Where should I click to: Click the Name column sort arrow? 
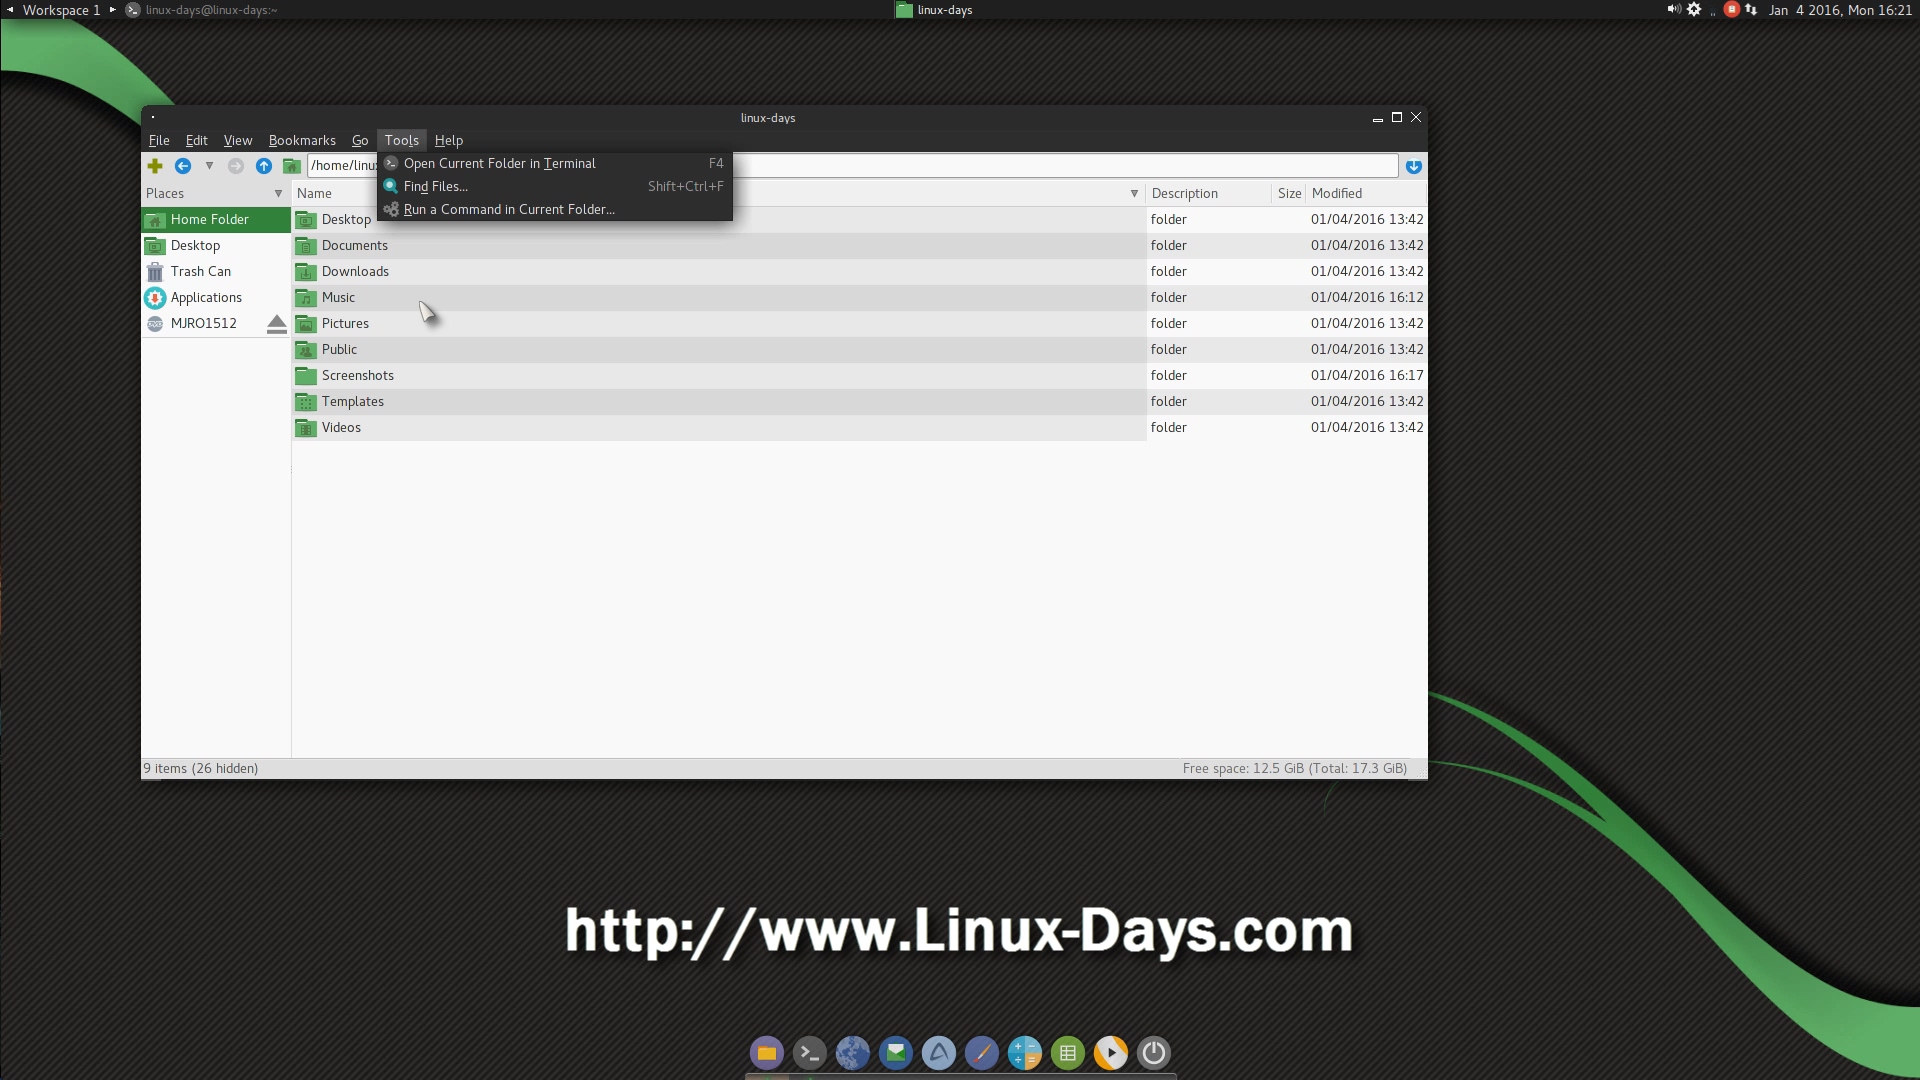1134,193
